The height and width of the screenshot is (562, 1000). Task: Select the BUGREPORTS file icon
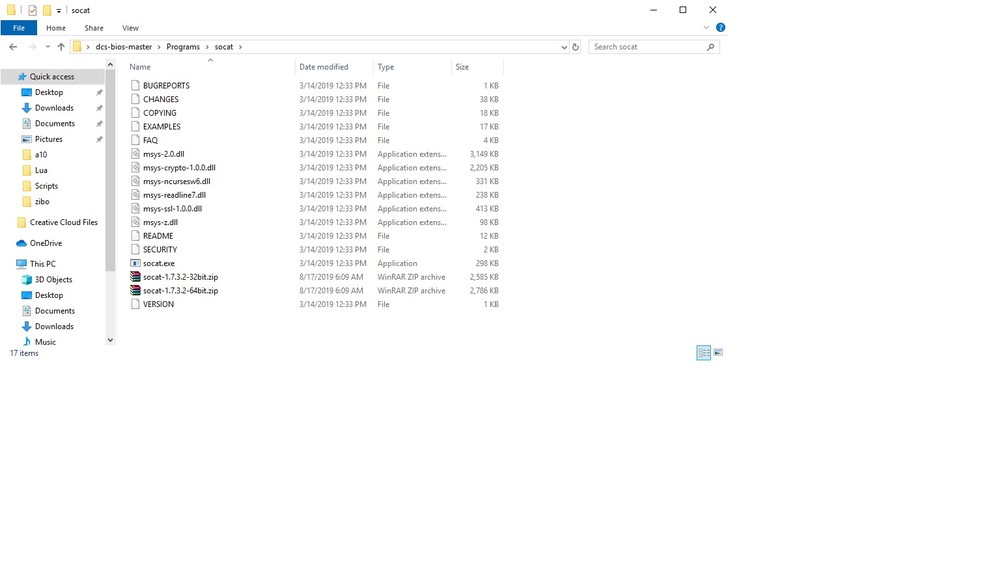(135, 85)
